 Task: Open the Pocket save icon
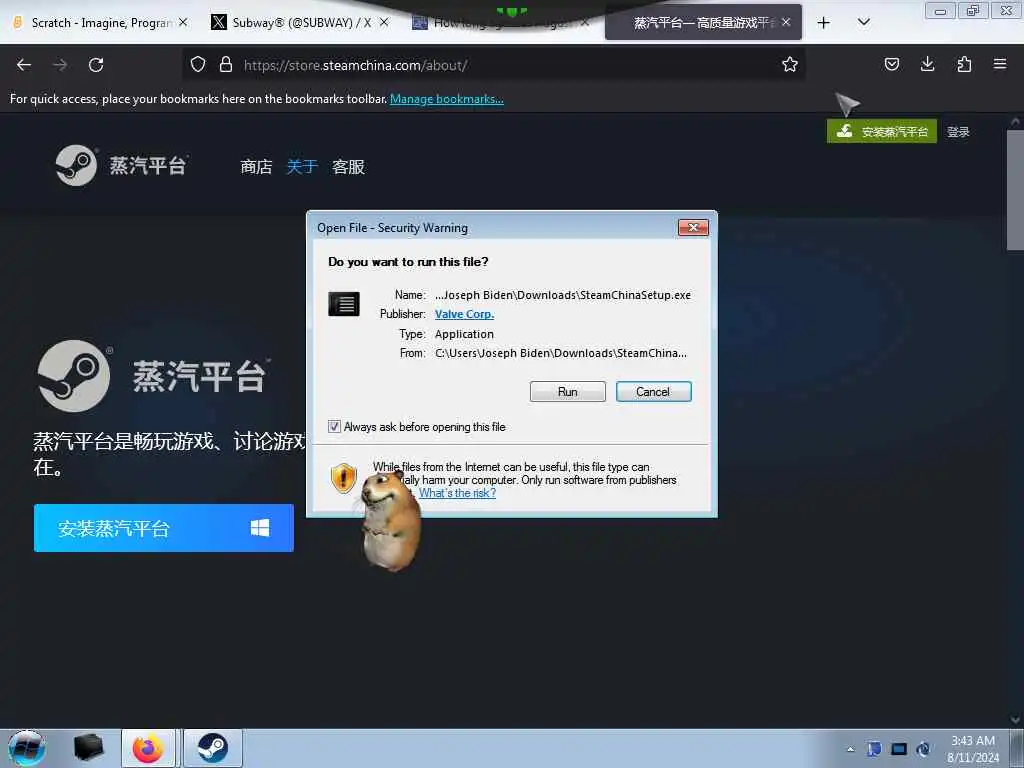point(891,64)
